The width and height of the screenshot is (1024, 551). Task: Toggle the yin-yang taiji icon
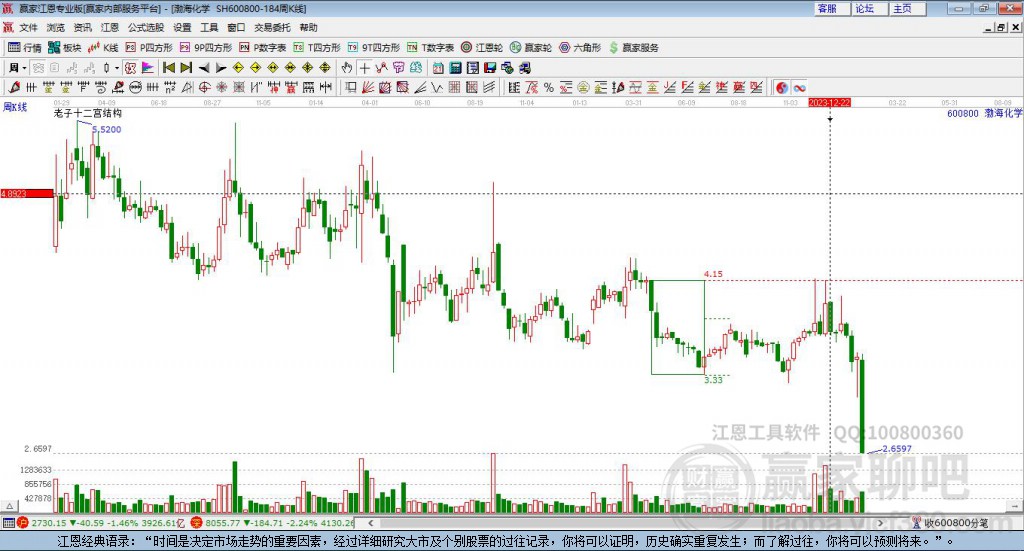click(x=782, y=87)
